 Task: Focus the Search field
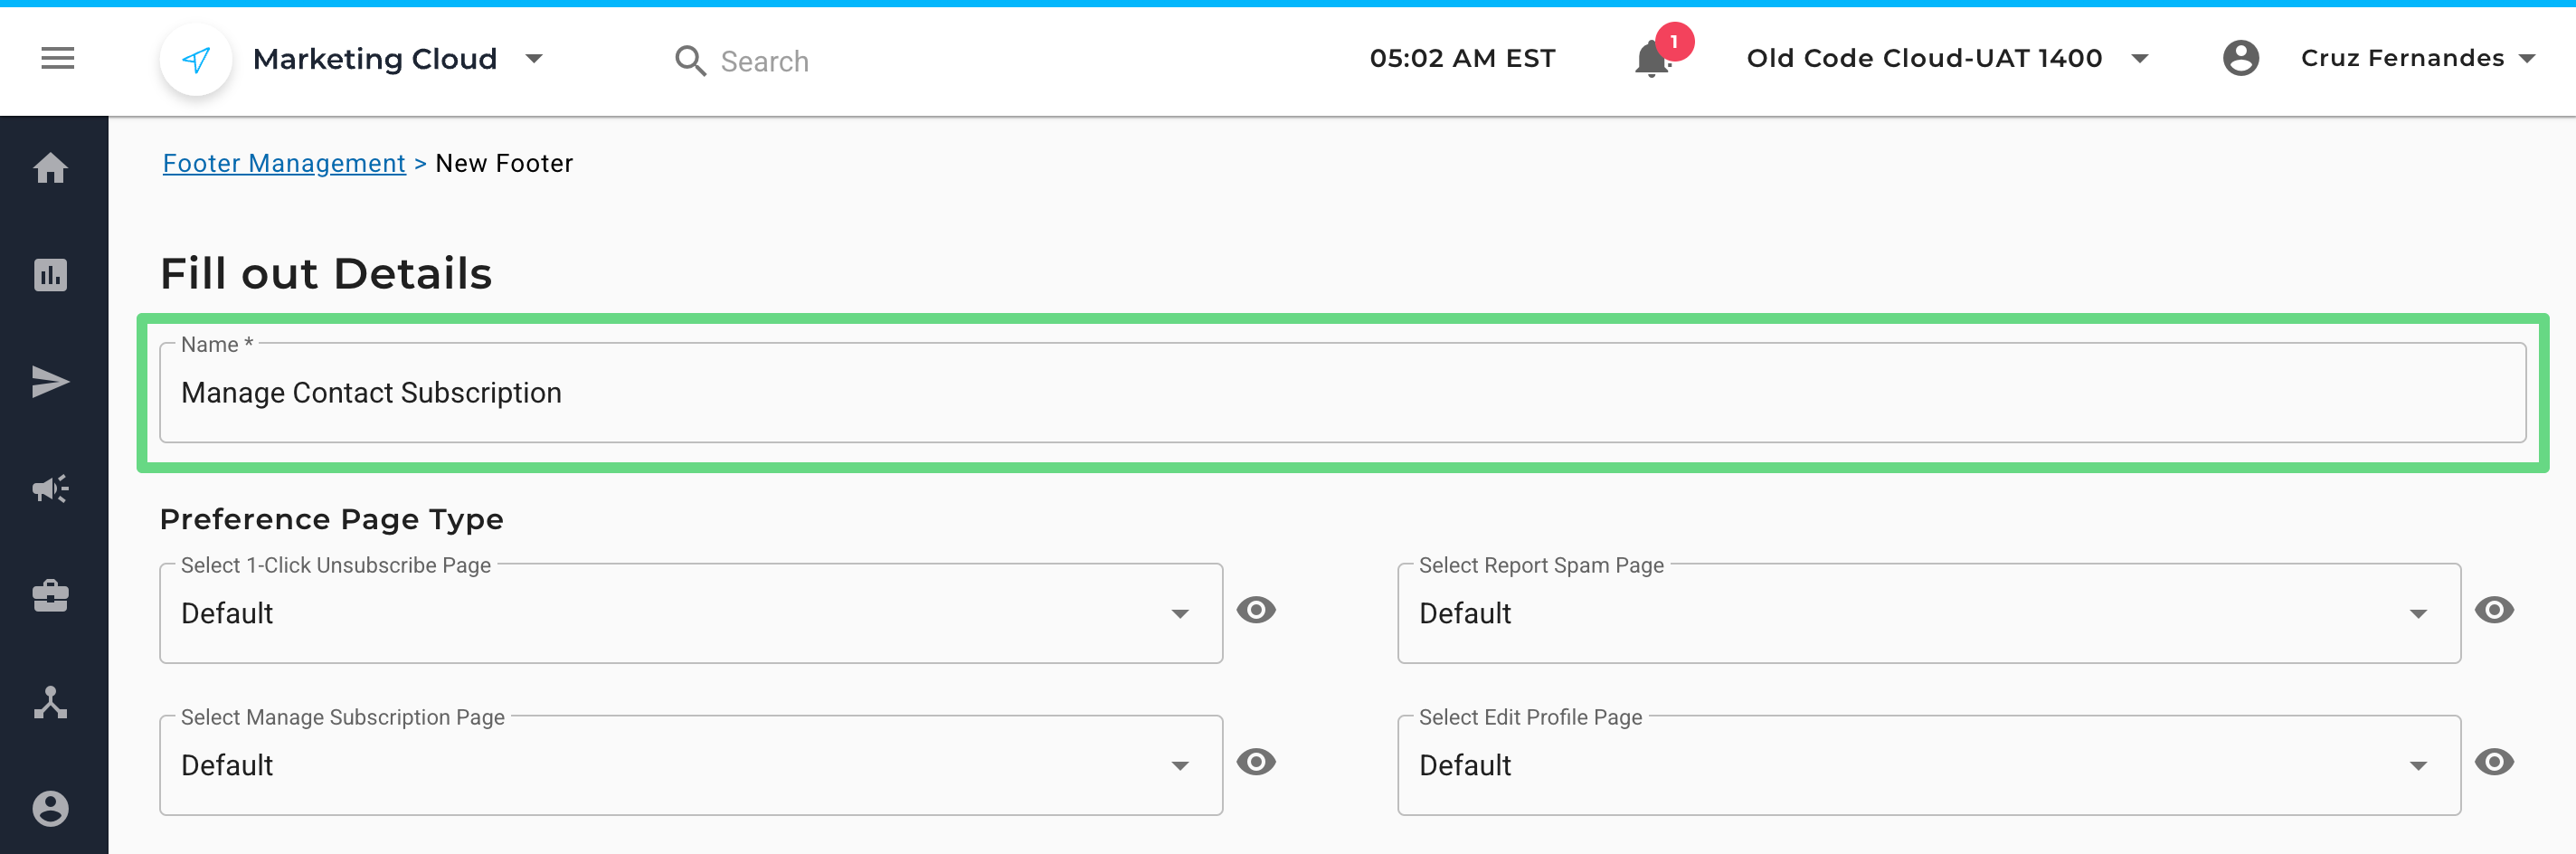pyautogui.click(x=765, y=61)
